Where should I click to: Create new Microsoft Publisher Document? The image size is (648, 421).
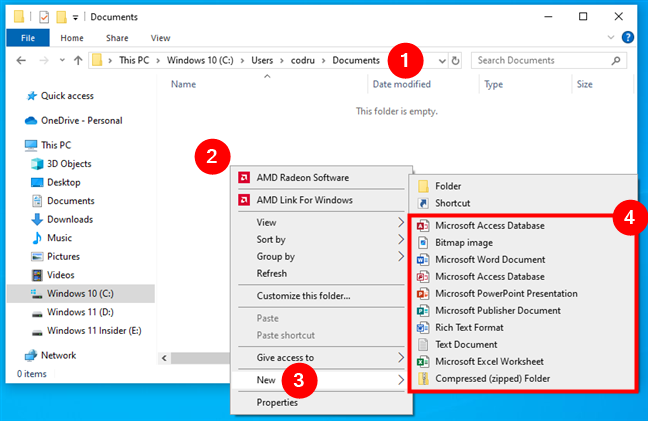click(x=522, y=311)
